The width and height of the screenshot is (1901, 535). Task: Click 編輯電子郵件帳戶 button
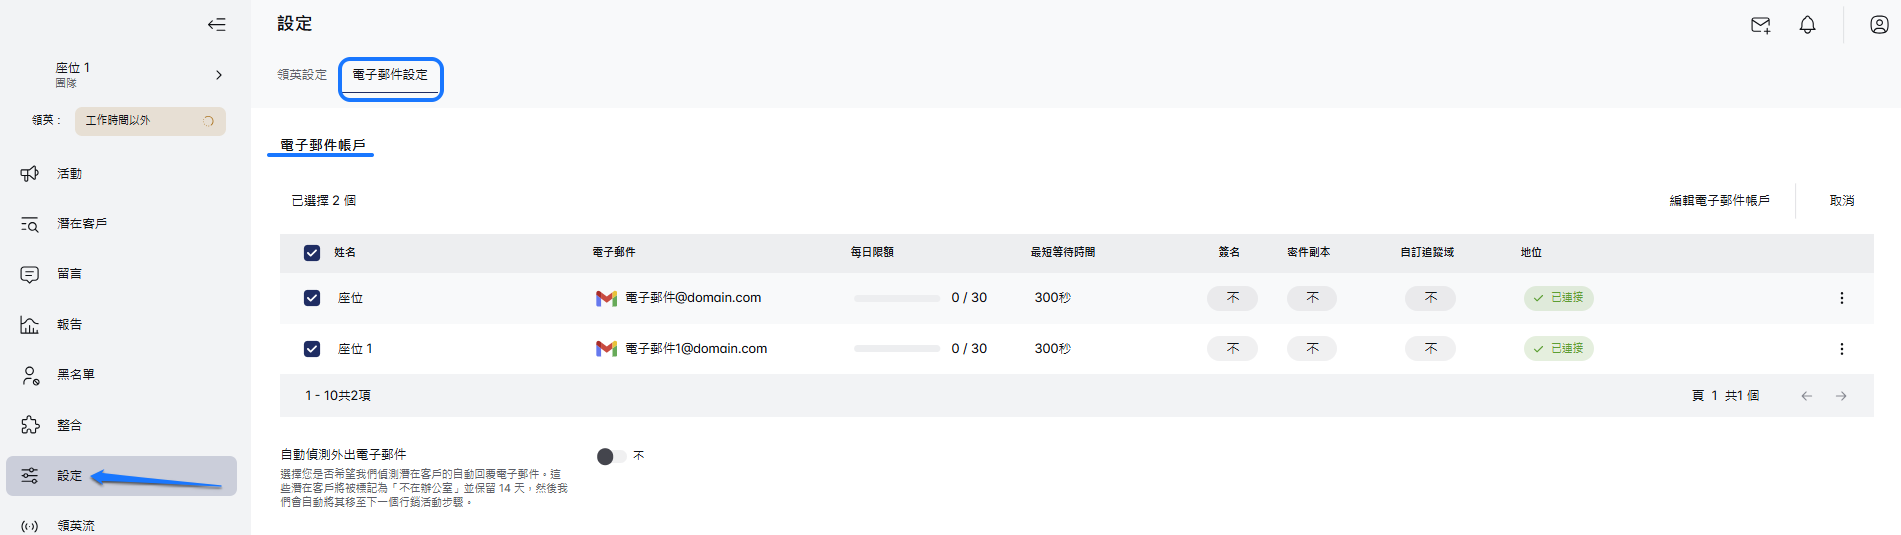tap(1719, 201)
